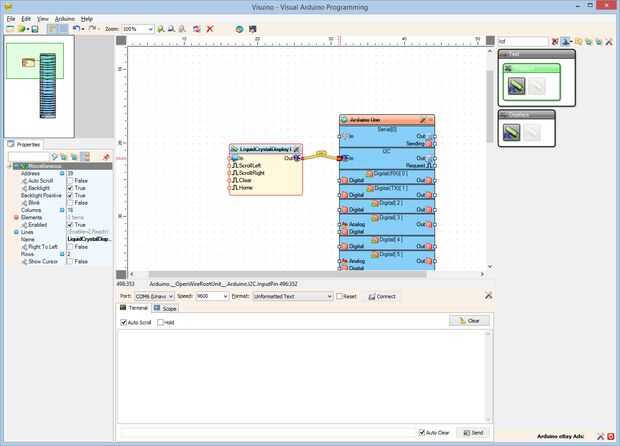
Task: Click the Send button
Action: point(473,433)
